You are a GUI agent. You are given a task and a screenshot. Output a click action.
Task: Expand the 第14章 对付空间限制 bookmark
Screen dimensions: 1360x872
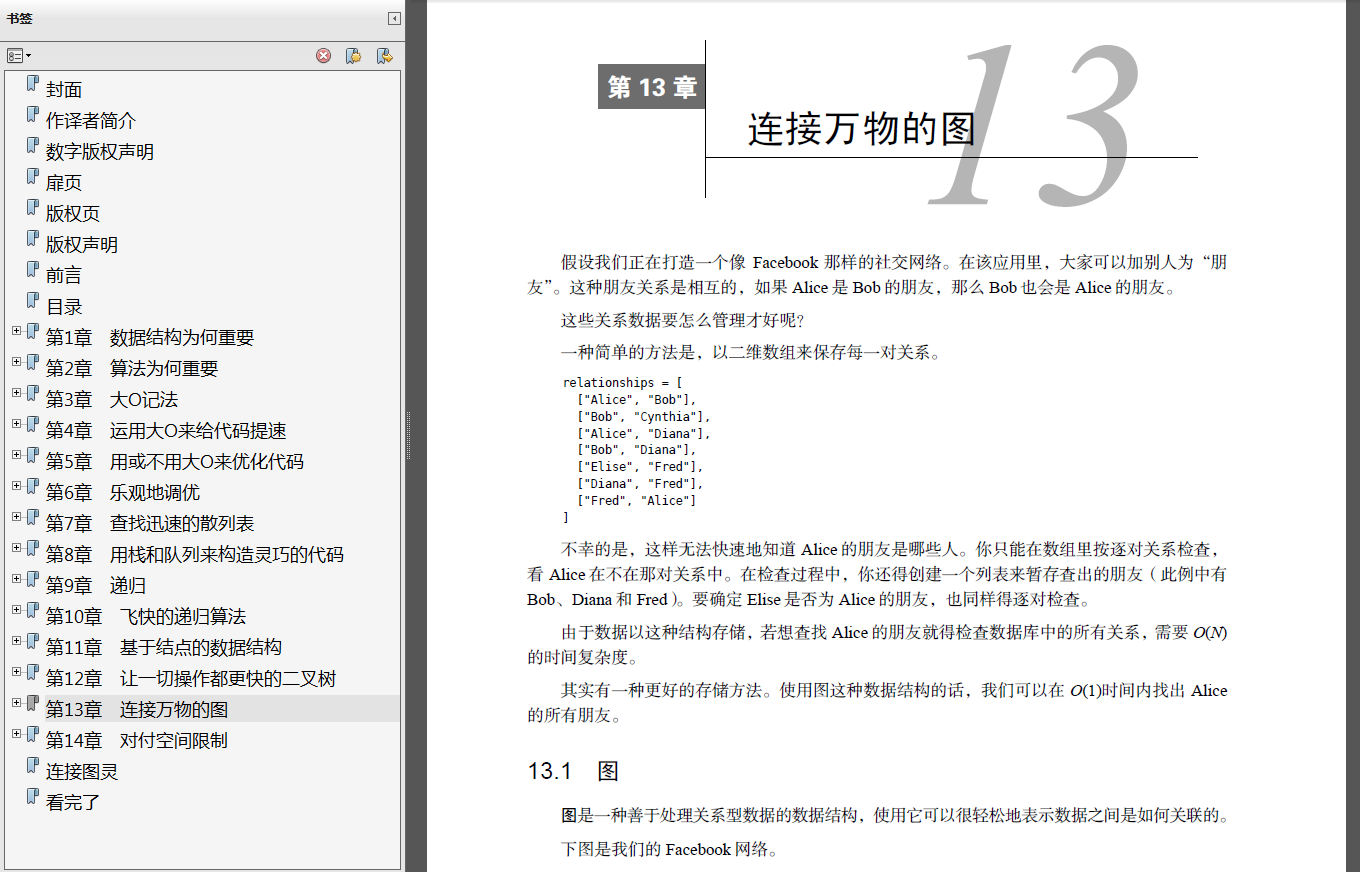point(16,734)
